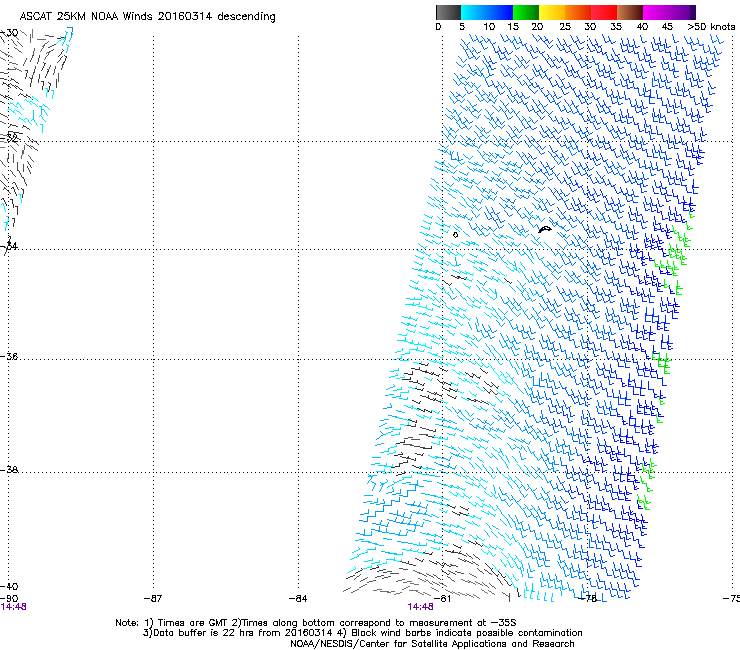Select the green 15-20 knots legend segment

(526, 12)
